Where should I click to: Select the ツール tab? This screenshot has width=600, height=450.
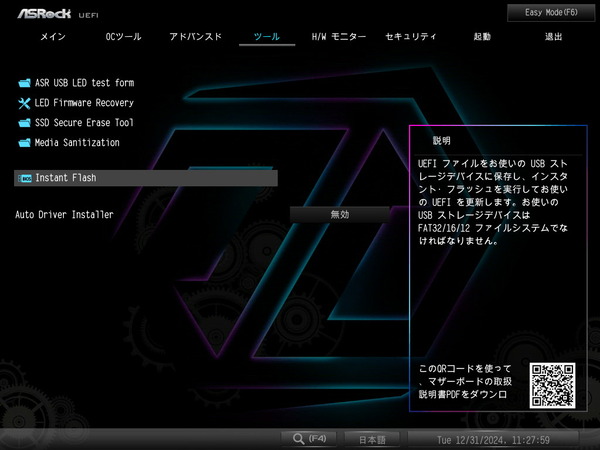pos(267,37)
